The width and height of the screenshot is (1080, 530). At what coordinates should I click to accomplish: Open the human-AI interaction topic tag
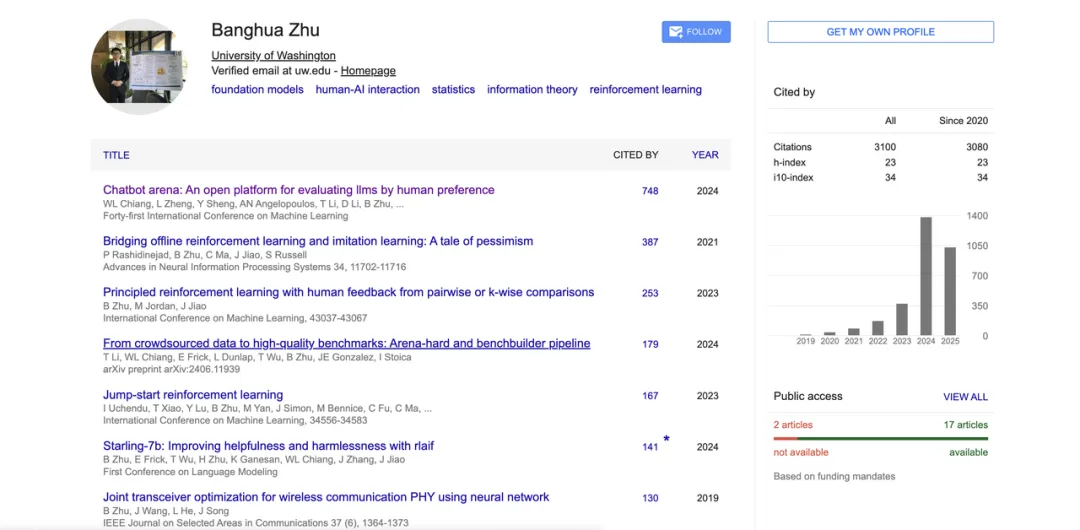click(x=367, y=90)
